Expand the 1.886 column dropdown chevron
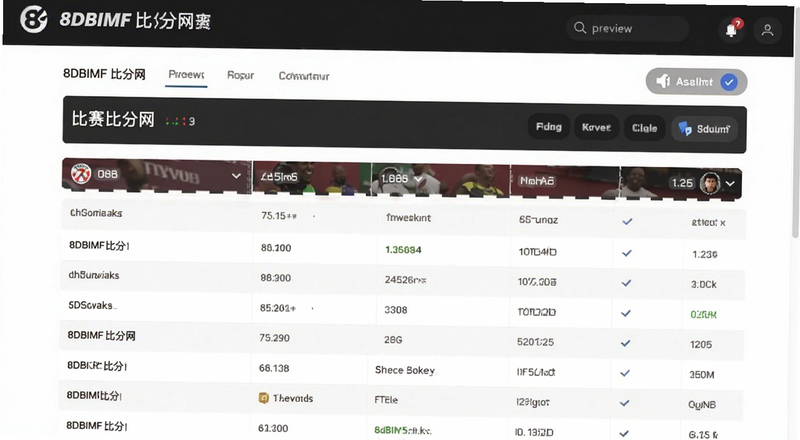The image size is (800, 440). [418, 179]
